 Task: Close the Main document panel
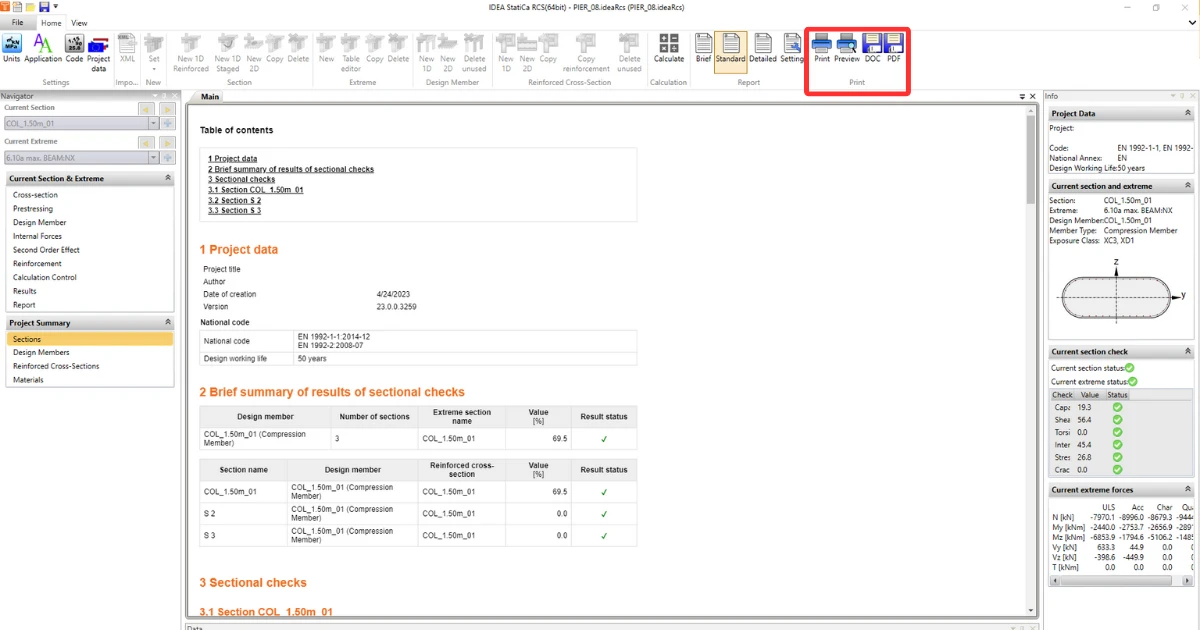[x=1033, y=97]
